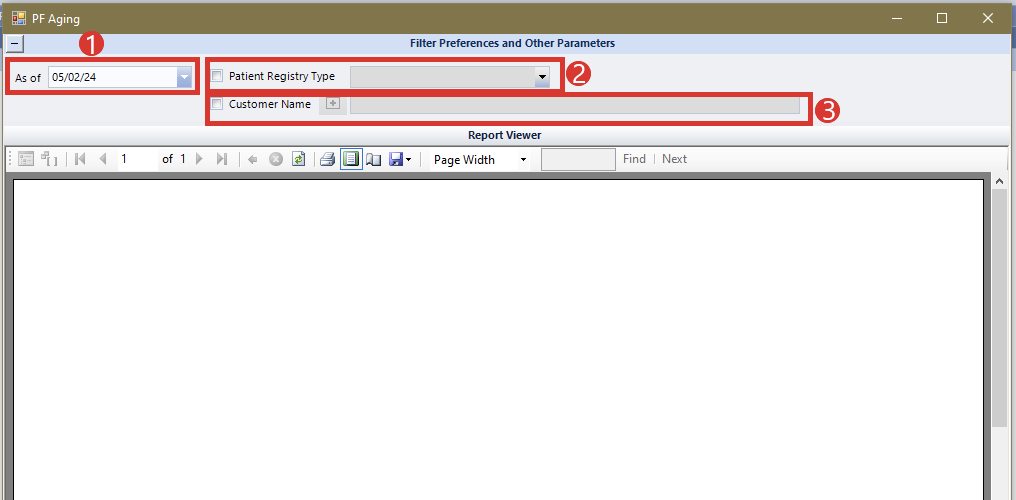Click the Next search link
Viewport: 1016px width, 500px height.
(x=674, y=159)
